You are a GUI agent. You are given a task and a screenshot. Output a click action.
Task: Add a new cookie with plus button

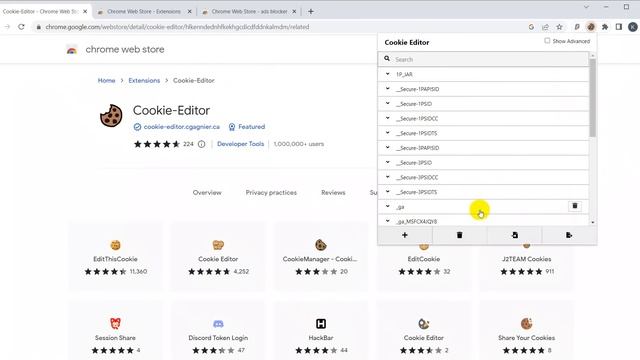(404, 235)
